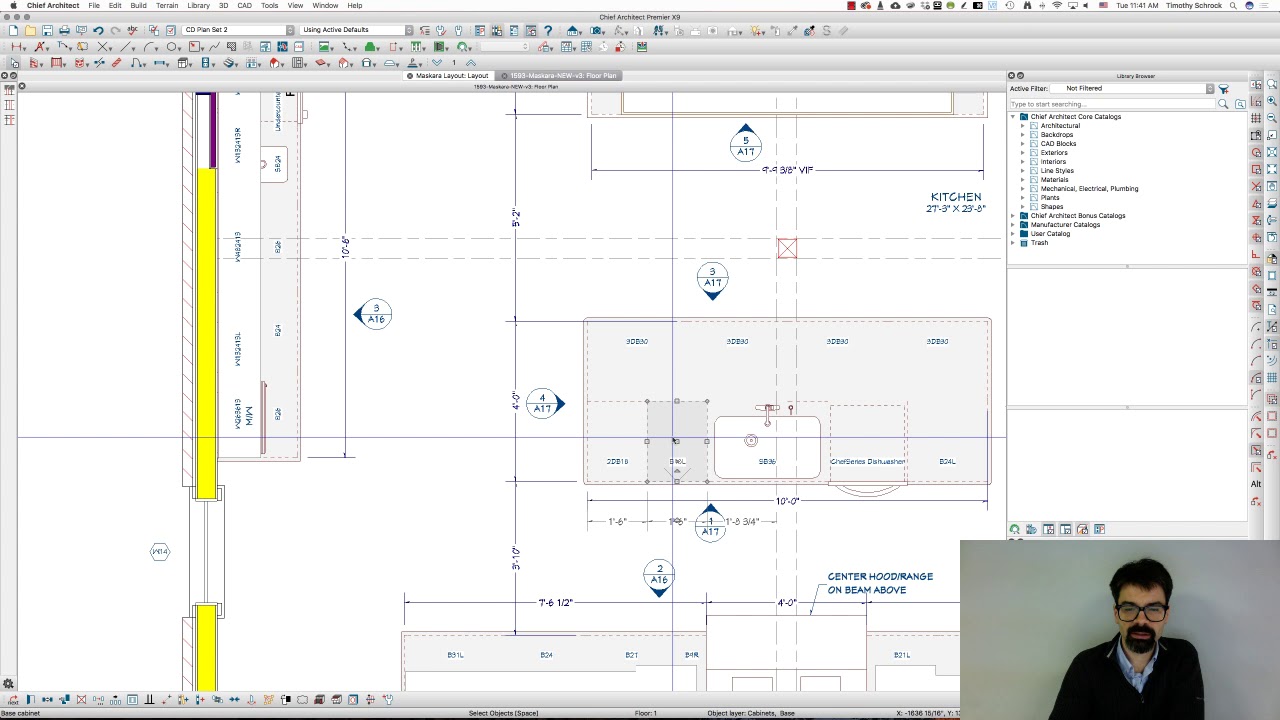The width and height of the screenshot is (1280, 720).
Task: Select the Zoom Out magnifier tool
Action: pyautogui.click(x=1272, y=118)
